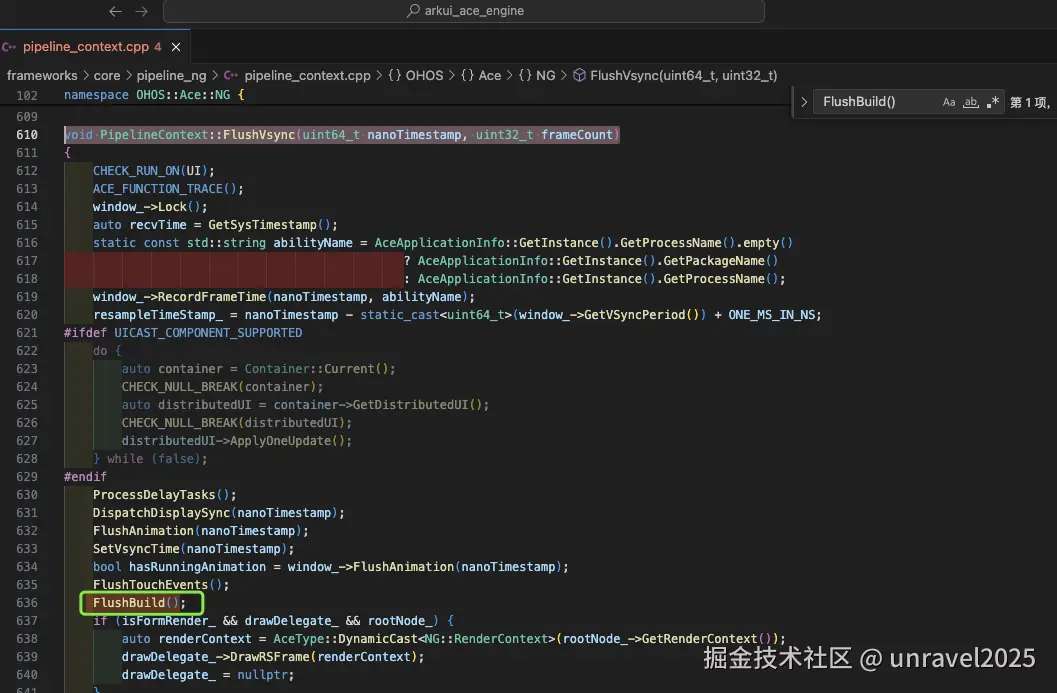Click abilityName on line 616
The height and width of the screenshot is (693, 1057).
coord(313,243)
